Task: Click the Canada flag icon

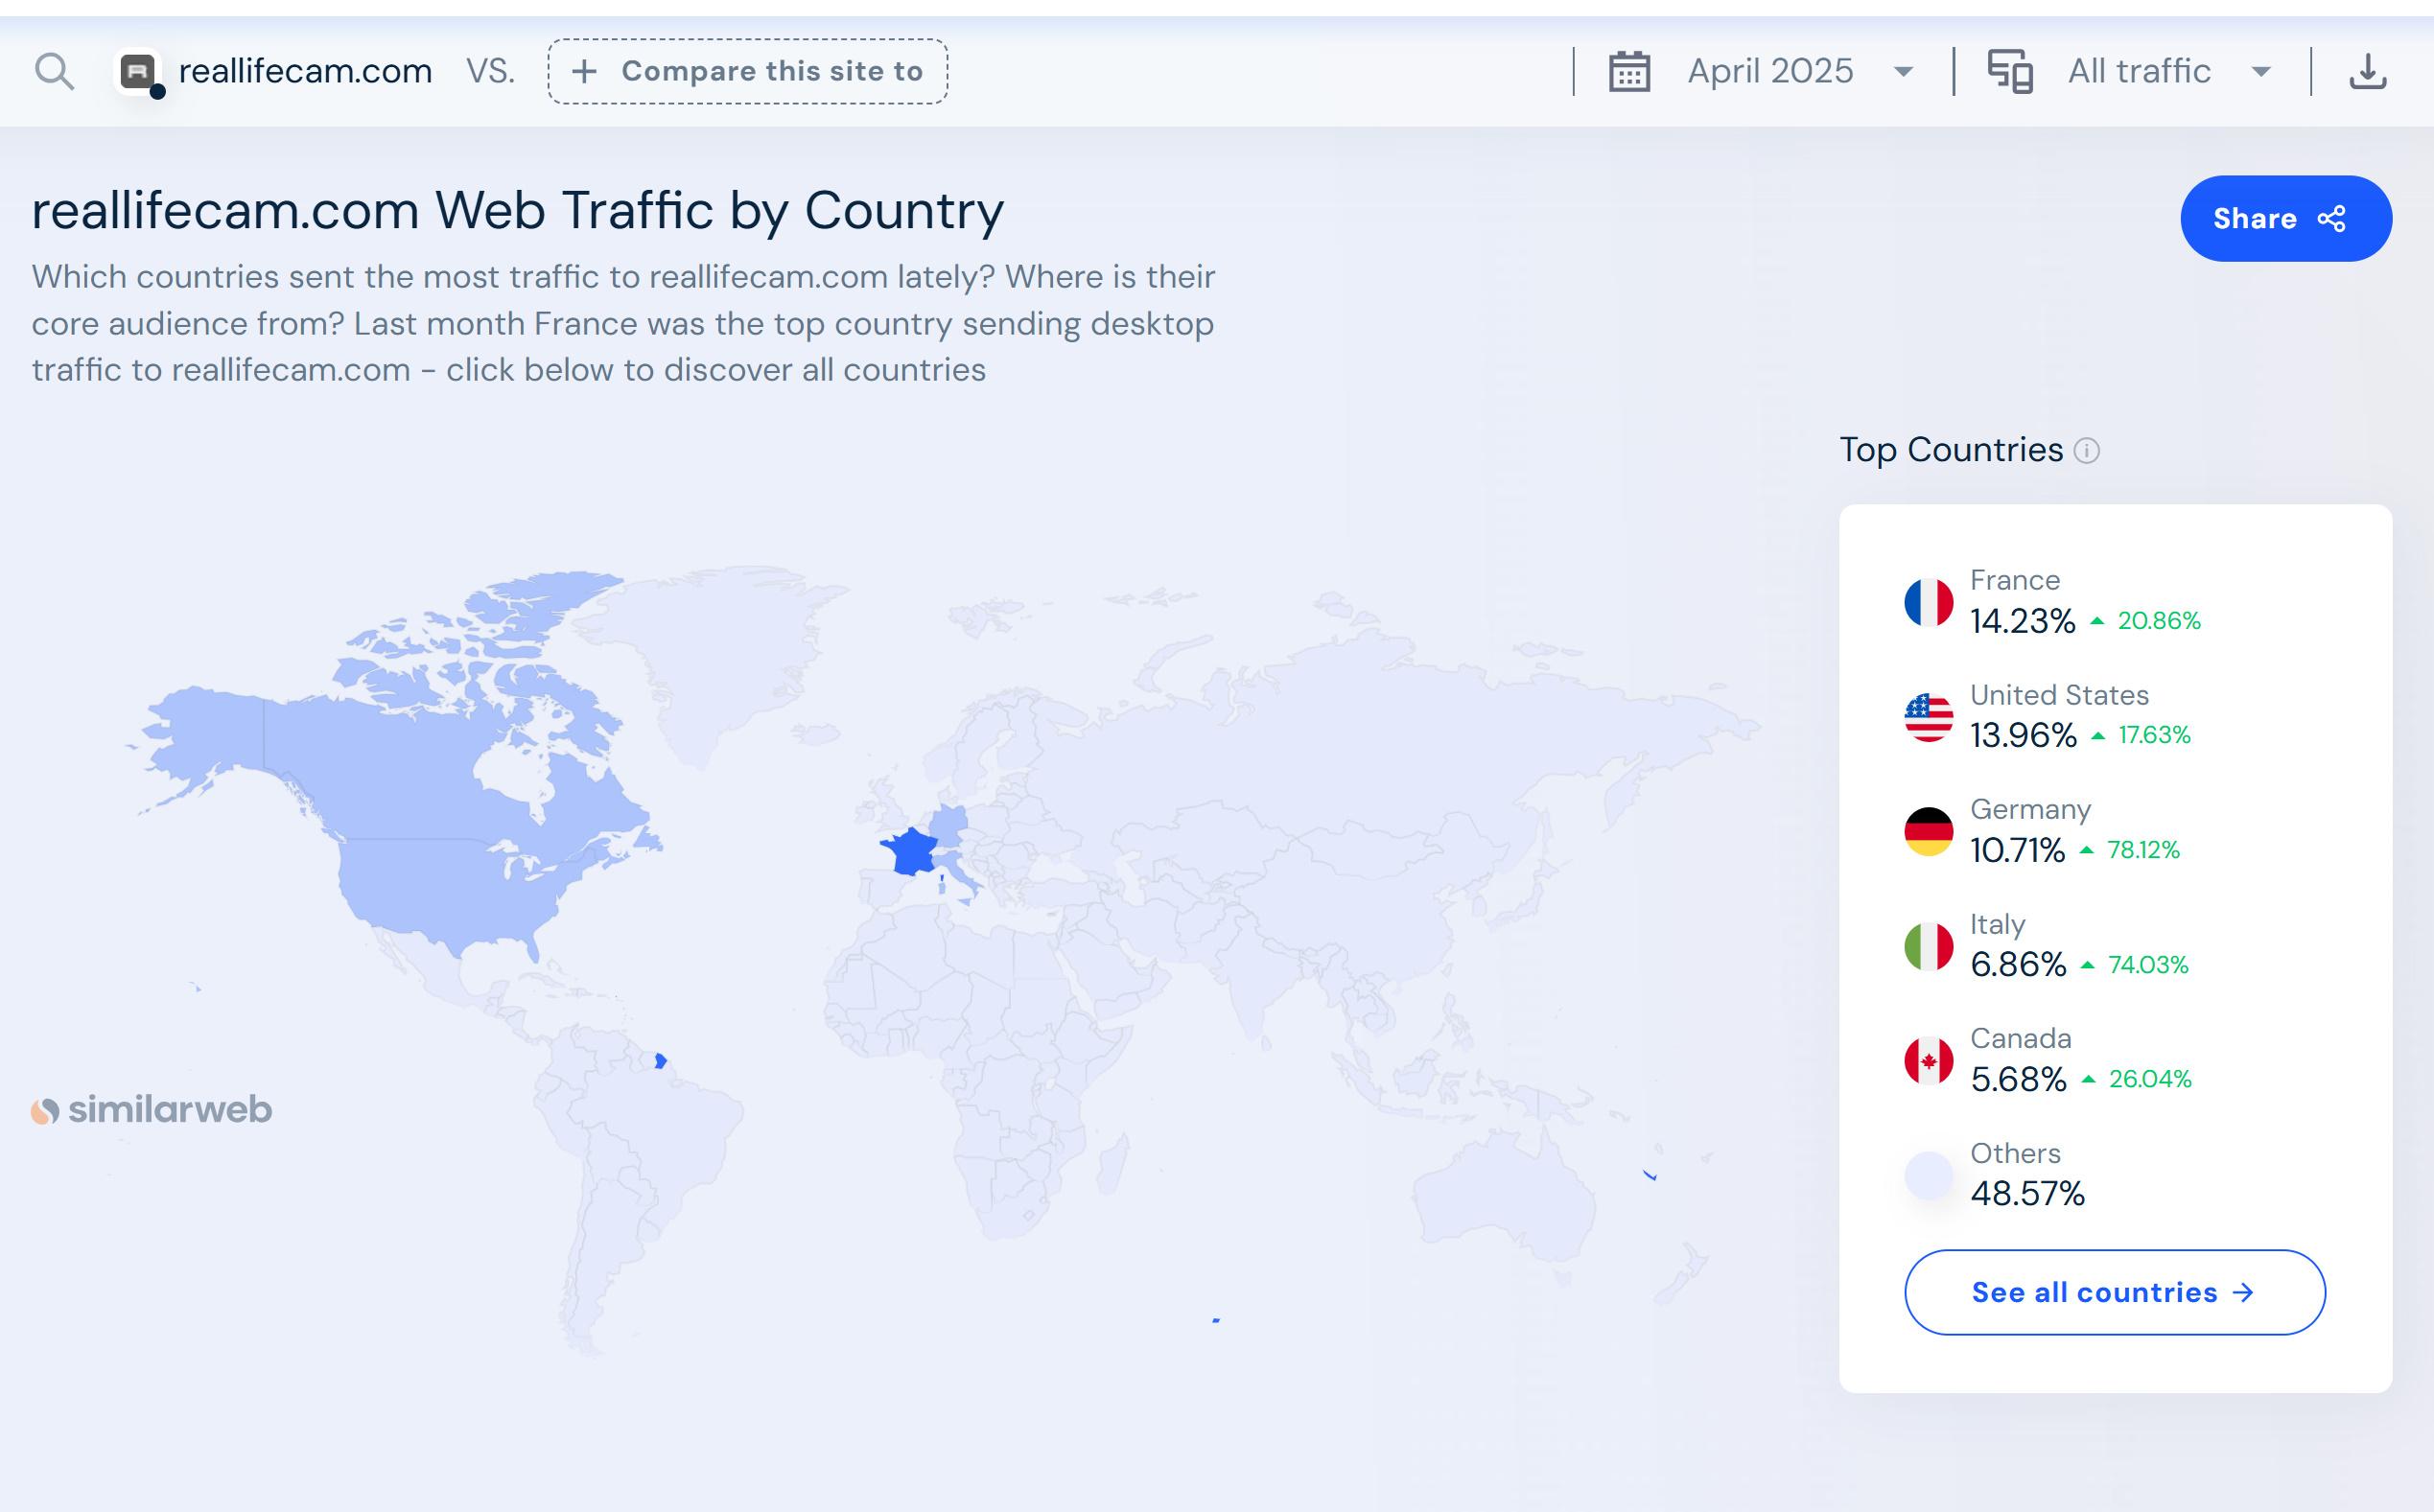Action: point(1928,1061)
